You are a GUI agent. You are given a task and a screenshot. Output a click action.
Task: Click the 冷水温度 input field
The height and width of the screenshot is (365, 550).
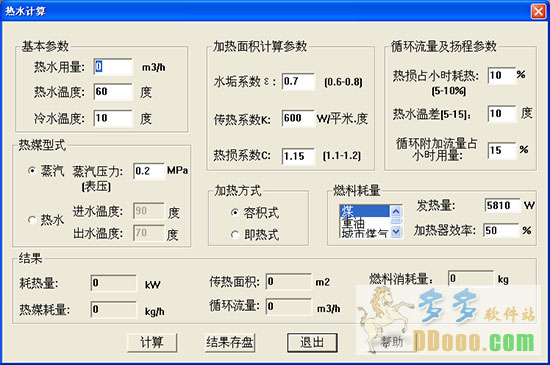point(113,118)
